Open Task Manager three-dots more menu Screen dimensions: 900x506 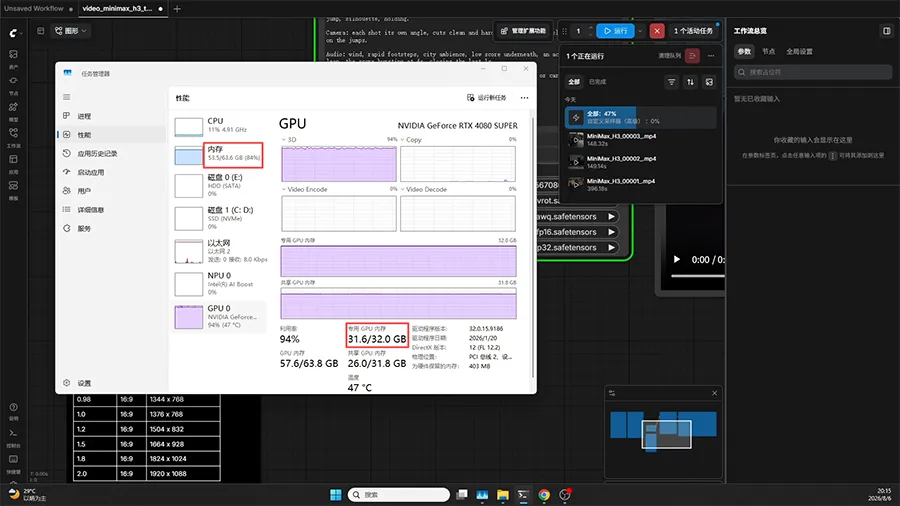pos(524,98)
